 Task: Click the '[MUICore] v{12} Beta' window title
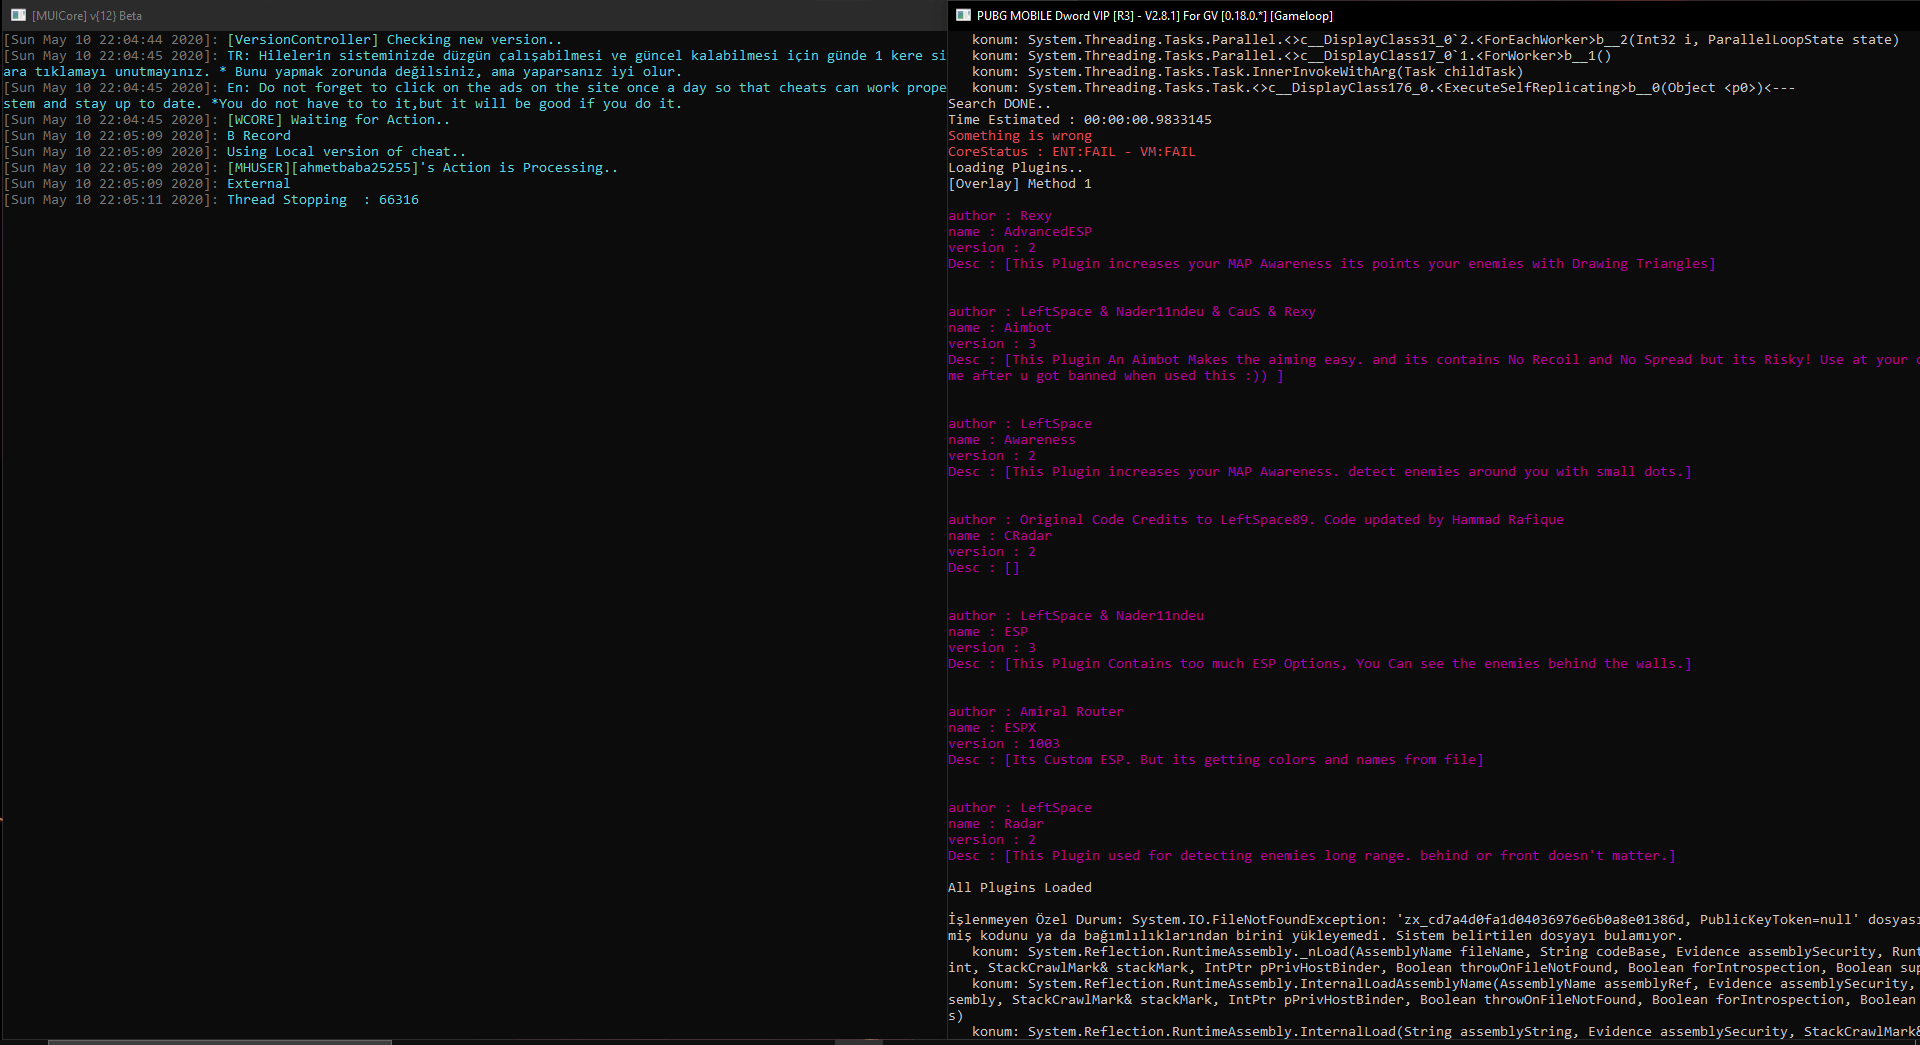click(x=87, y=16)
